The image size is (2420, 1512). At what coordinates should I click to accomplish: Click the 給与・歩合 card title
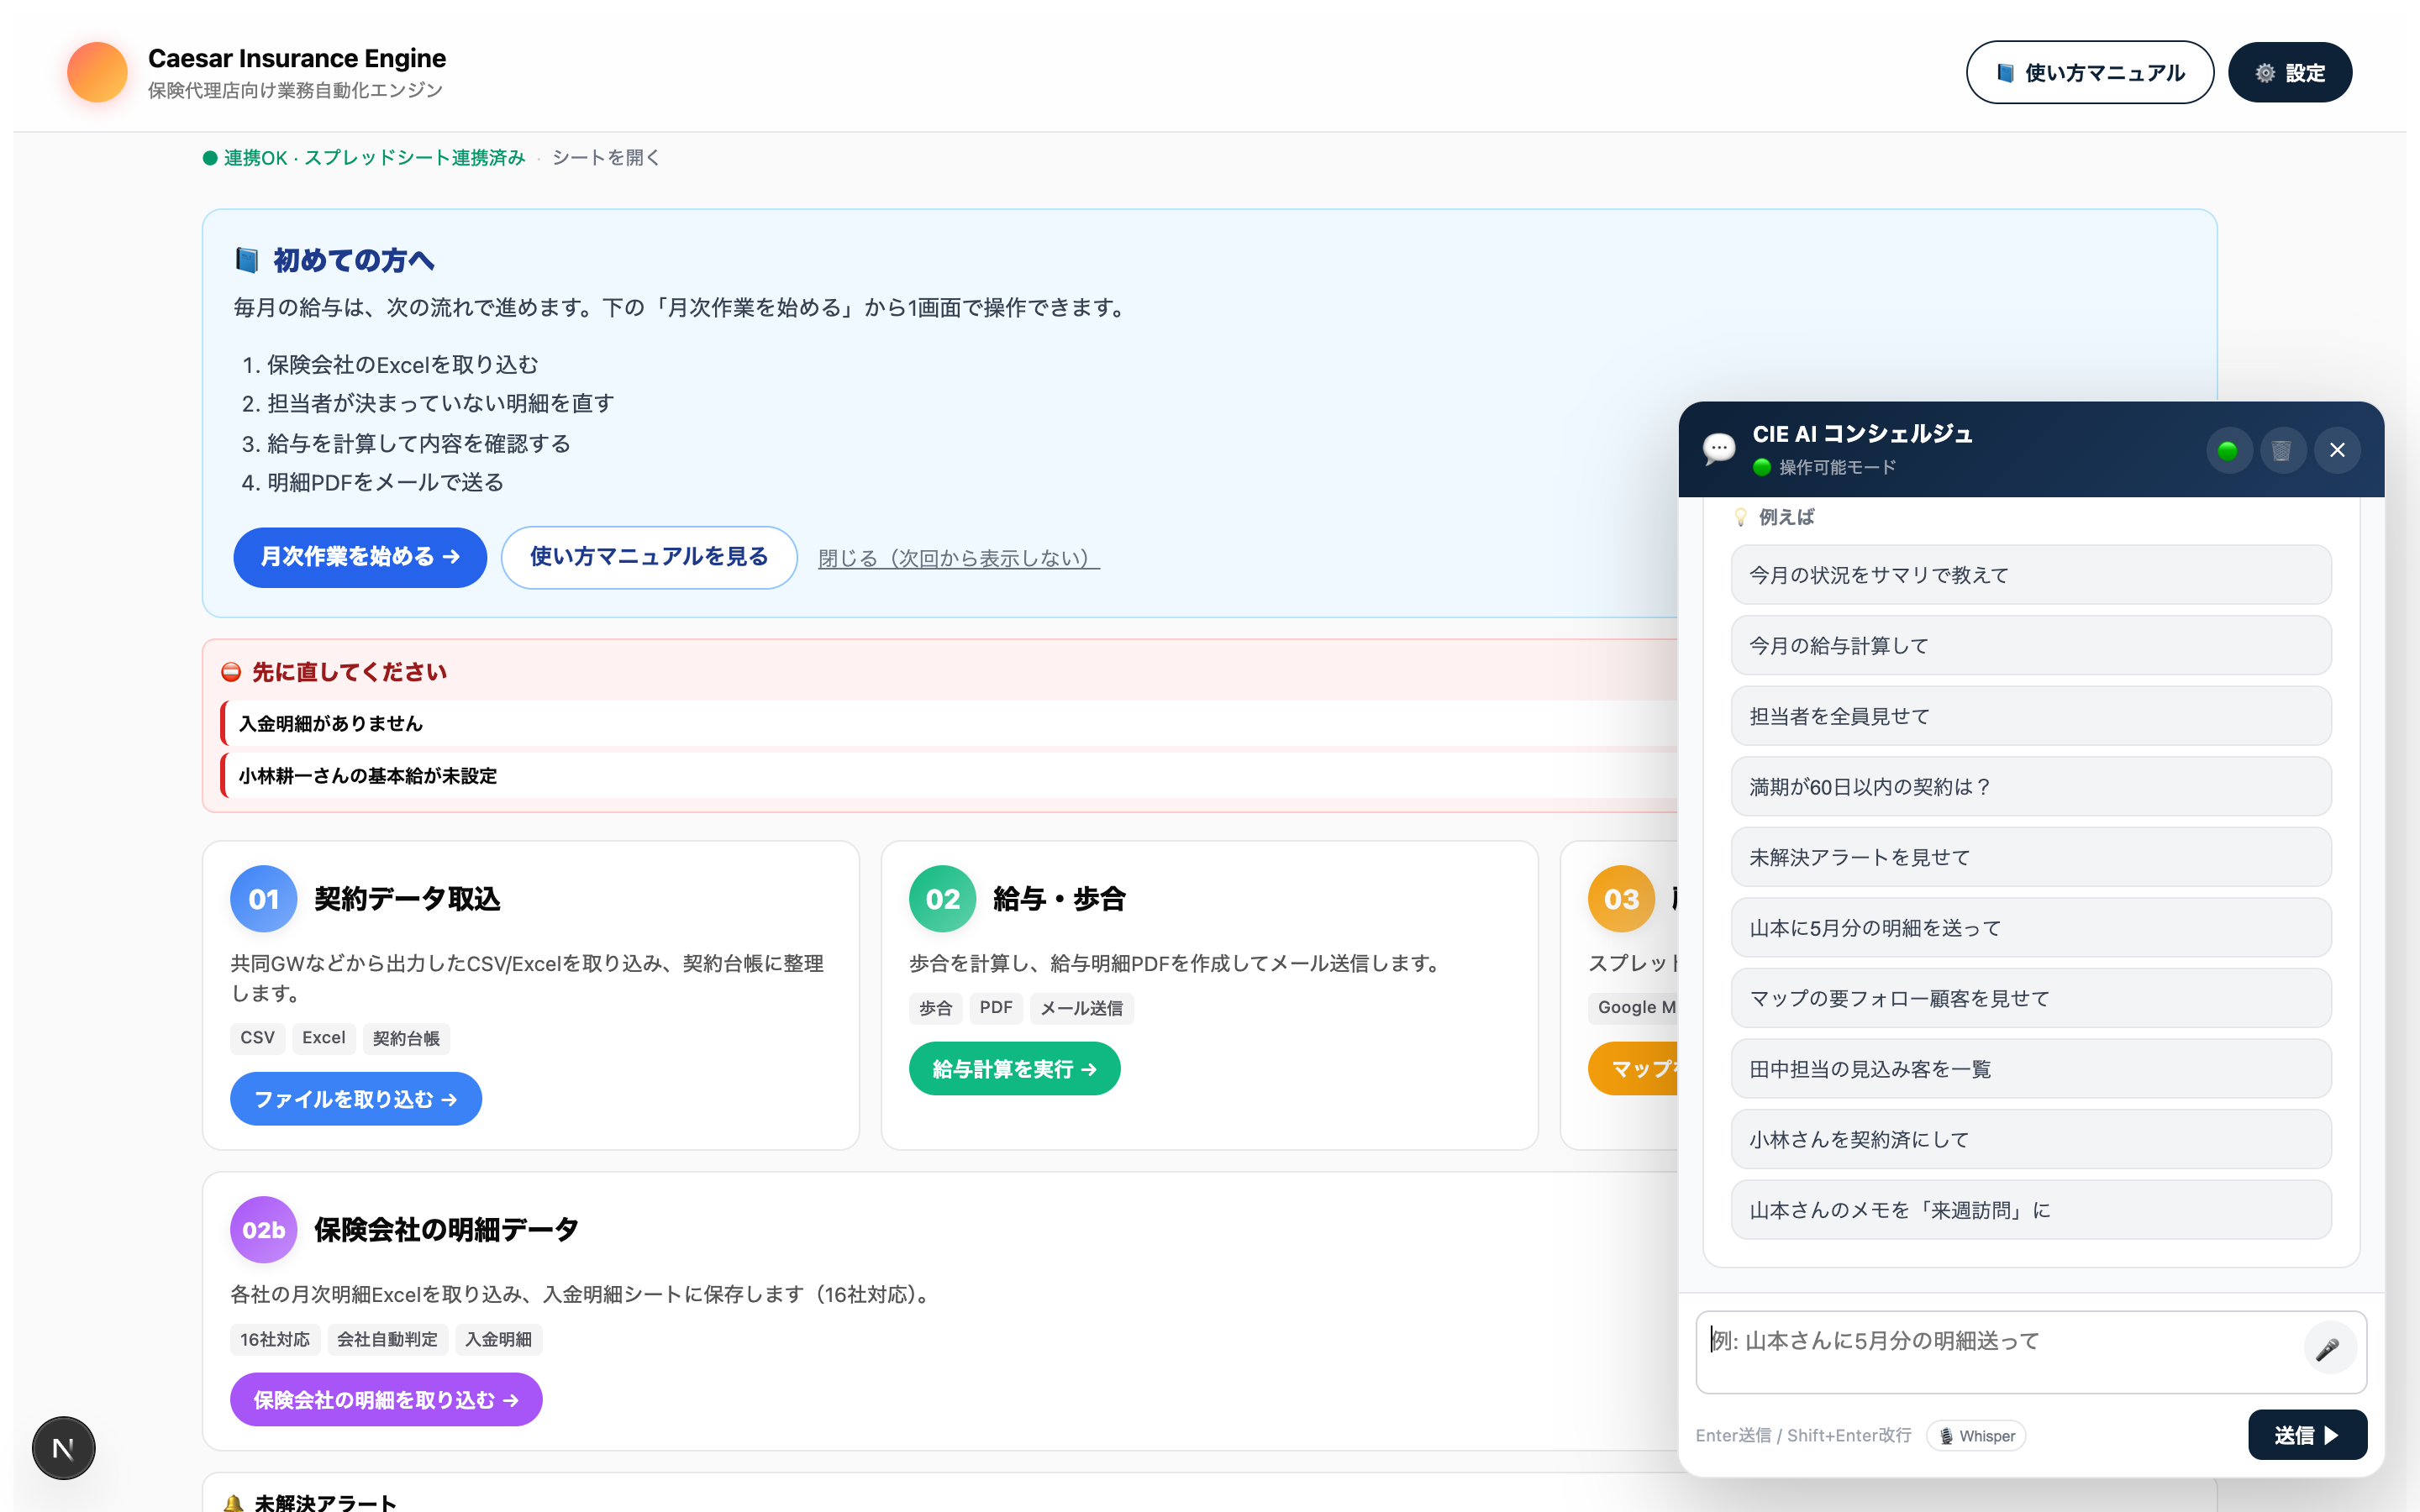point(1059,899)
